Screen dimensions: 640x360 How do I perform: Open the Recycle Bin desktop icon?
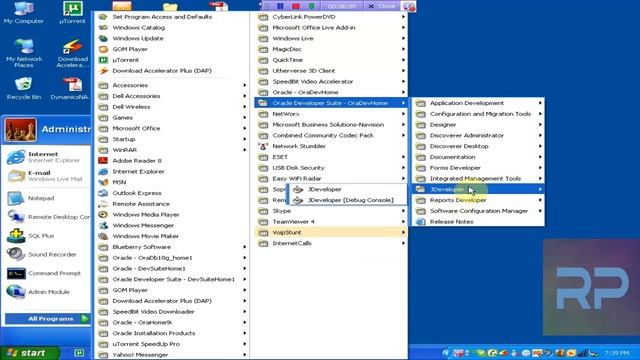24,89
